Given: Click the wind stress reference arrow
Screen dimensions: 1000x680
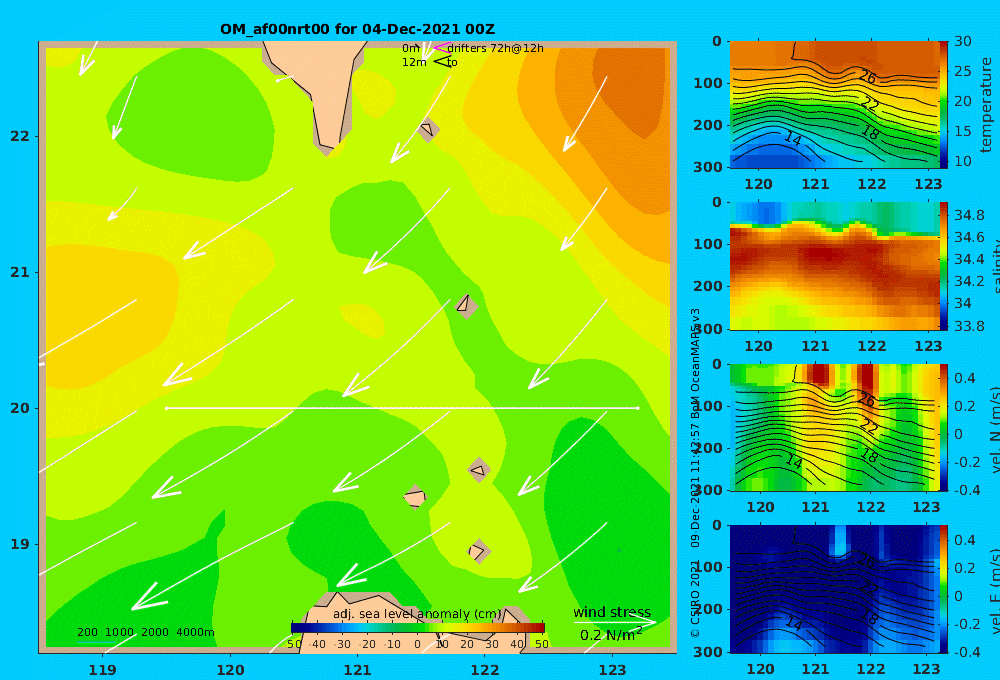Looking at the screenshot, I should (614, 622).
